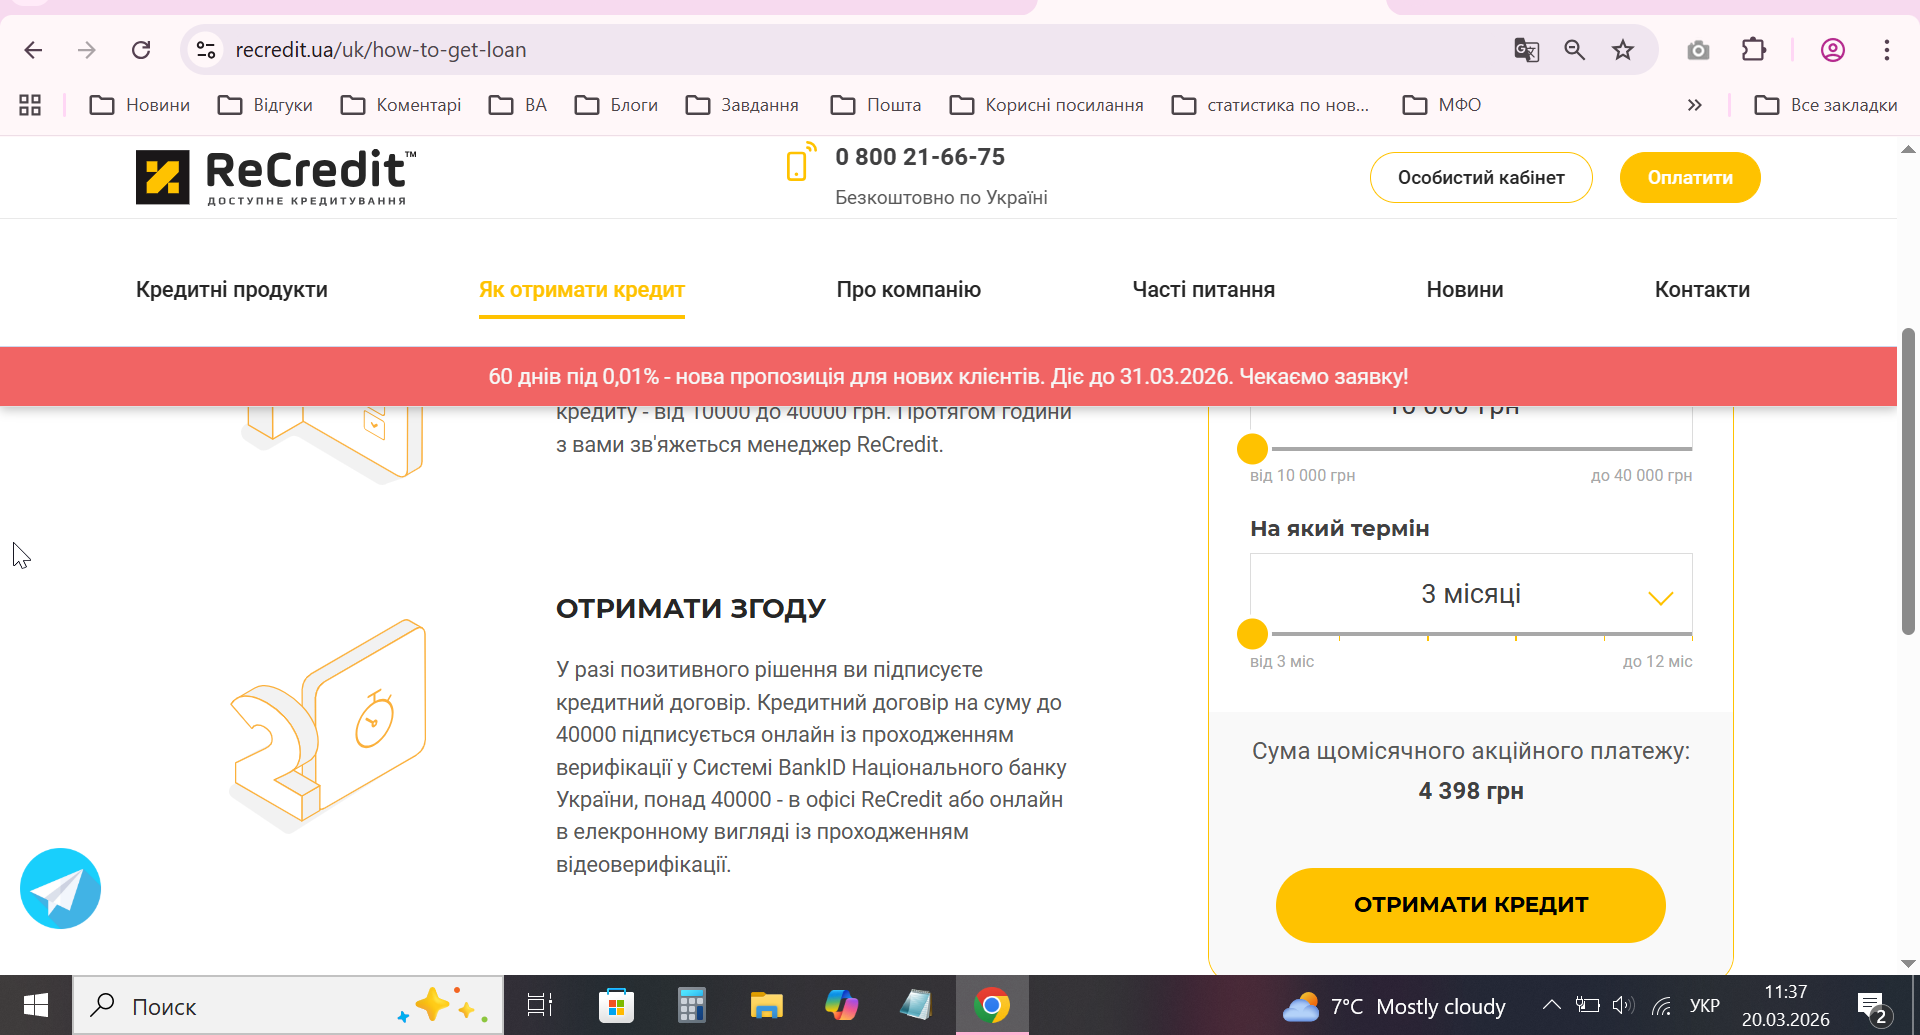
Task: Open the notepad-like app icon on taskbar
Action: pyautogui.click(x=916, y=1005)
